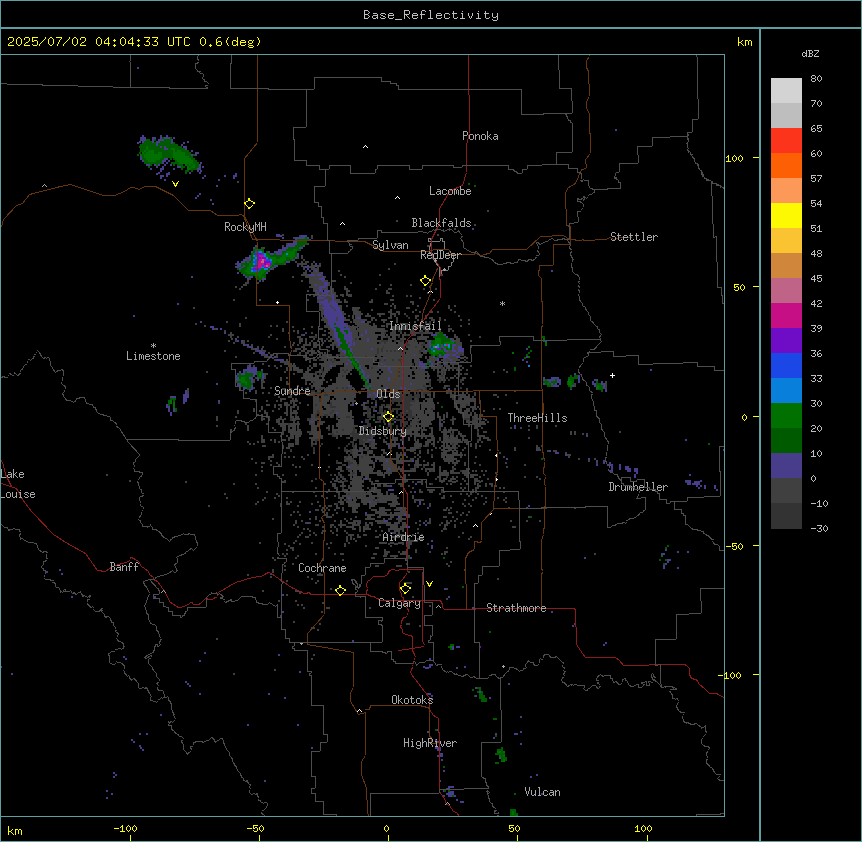Click the RedDeer label
This screenshot has width=862, height=842.
(x=440, y=255)
